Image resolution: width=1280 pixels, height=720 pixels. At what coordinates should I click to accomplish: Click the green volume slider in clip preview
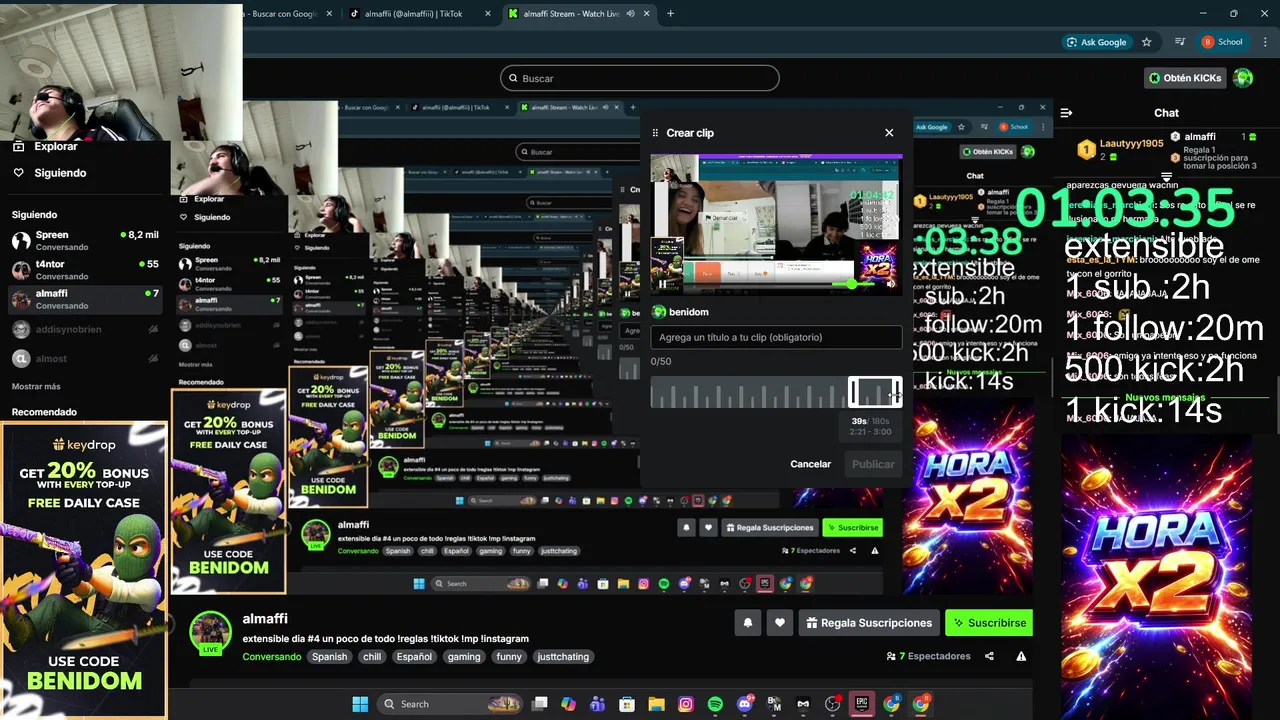tap(851, 284)
